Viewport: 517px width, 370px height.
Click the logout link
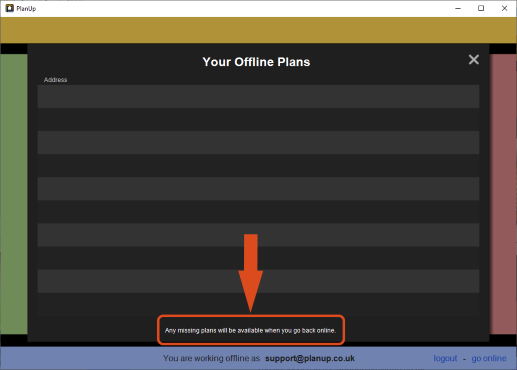coord(445,358)
